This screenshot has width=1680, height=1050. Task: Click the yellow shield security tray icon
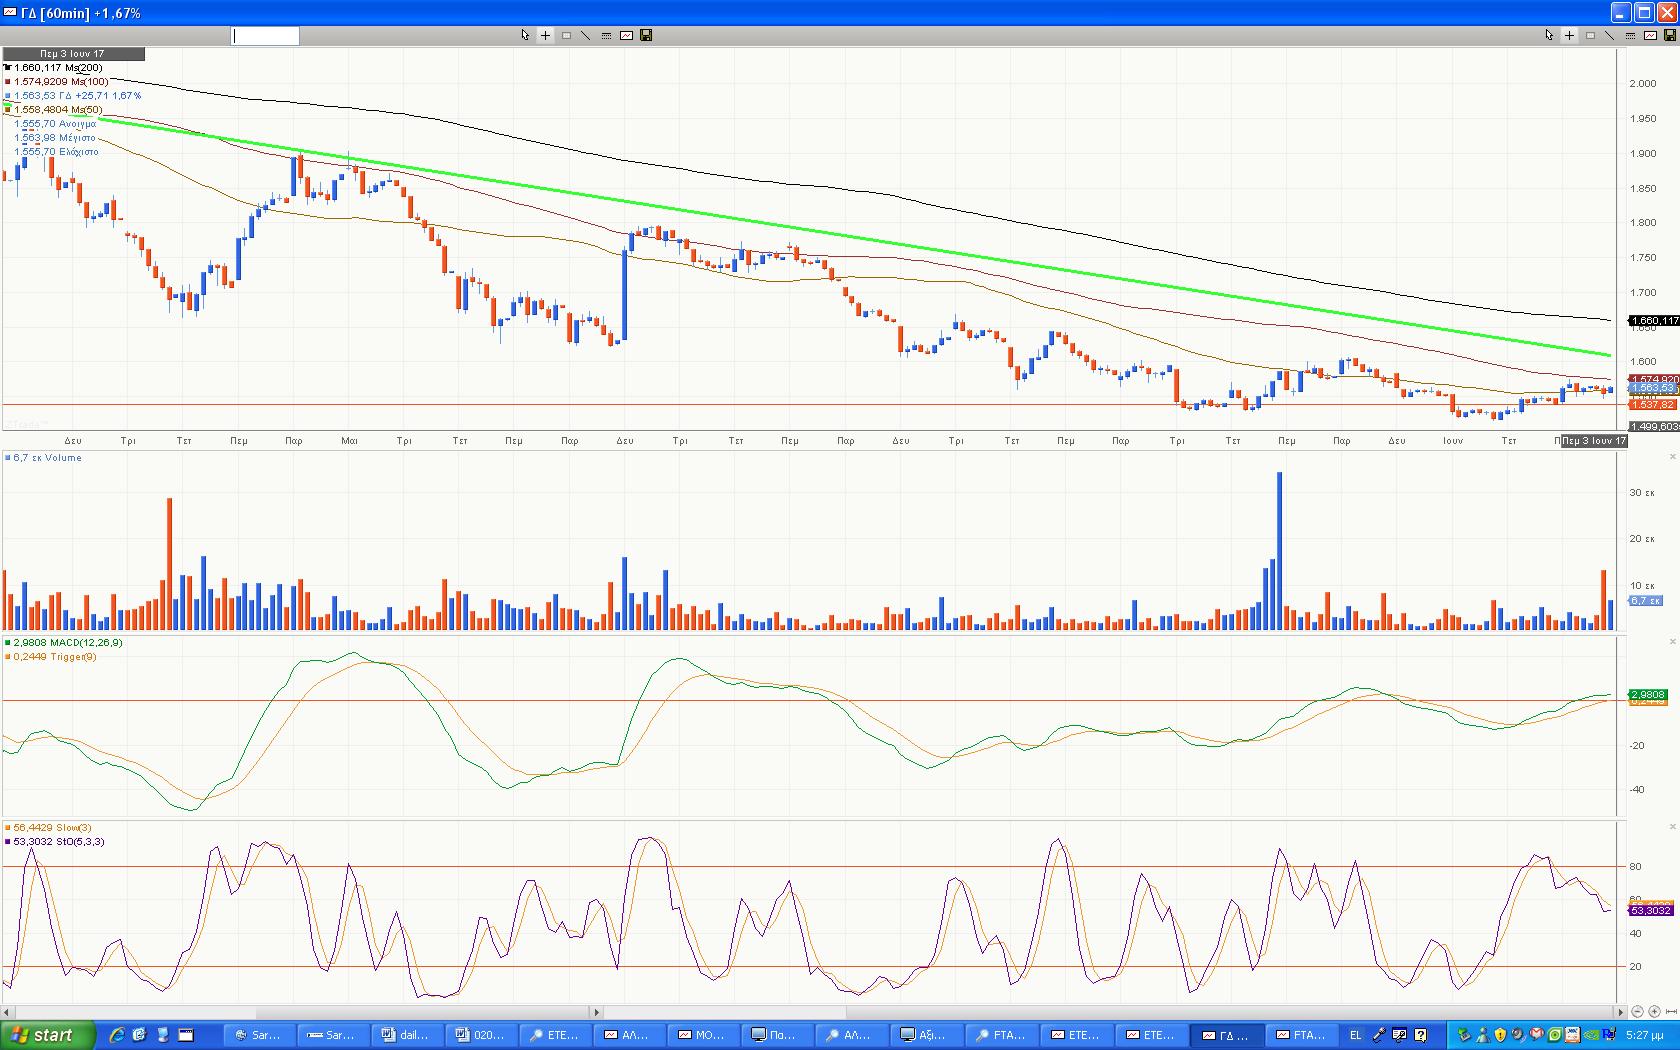[x=1499, y=1035]
